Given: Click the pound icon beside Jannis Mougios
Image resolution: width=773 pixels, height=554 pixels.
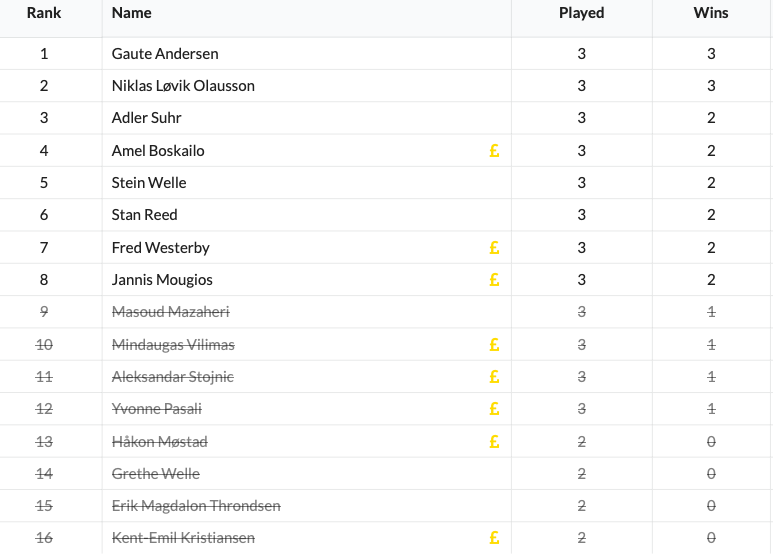Looking at the screenshot, I should (x=494, y=280).
